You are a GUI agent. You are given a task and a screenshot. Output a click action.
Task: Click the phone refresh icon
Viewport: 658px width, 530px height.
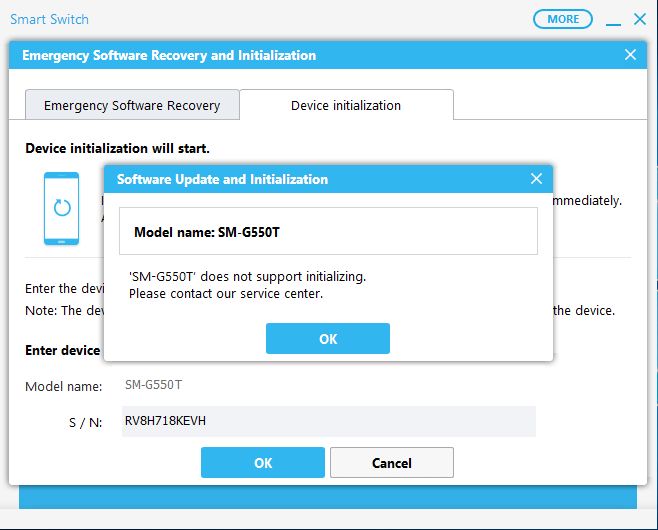(62, 208)
